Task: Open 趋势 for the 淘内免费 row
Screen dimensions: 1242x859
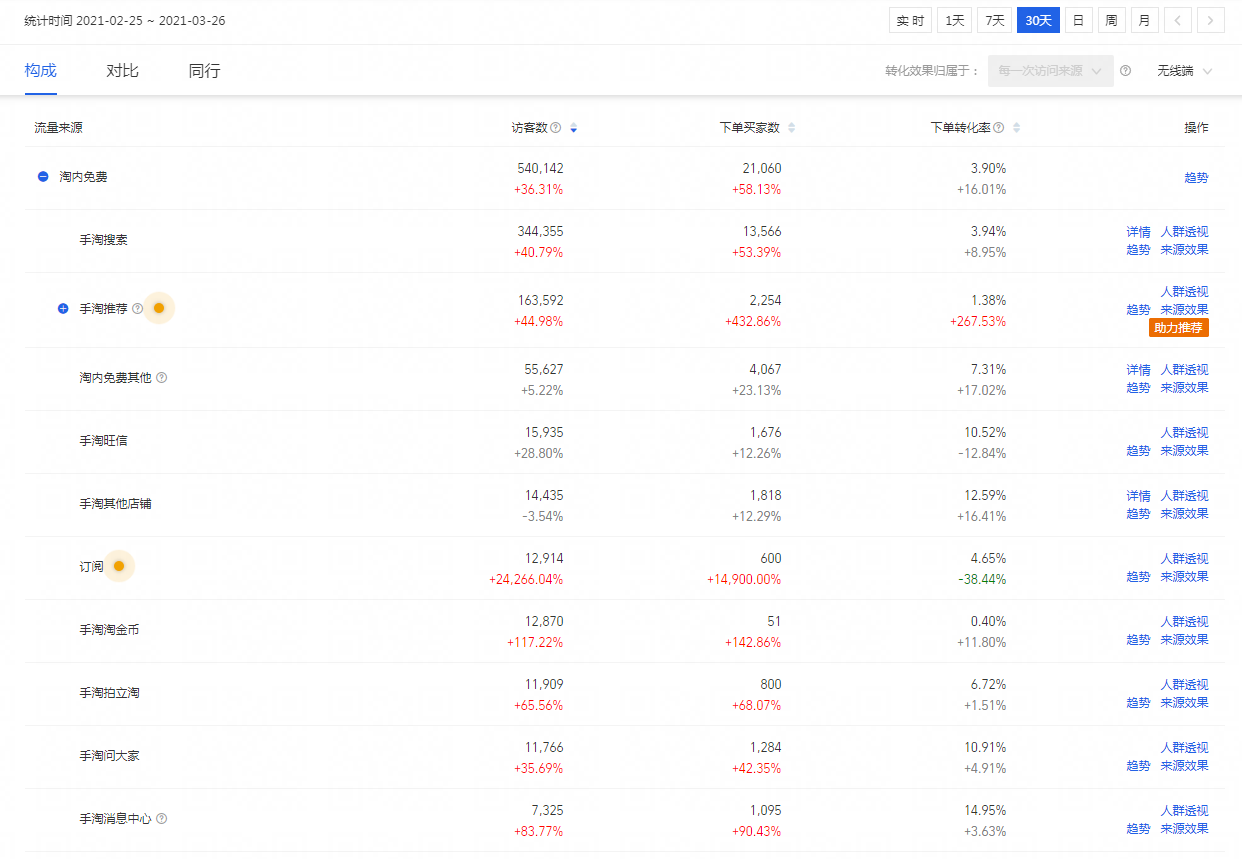Action: (x=1197, y=178)
